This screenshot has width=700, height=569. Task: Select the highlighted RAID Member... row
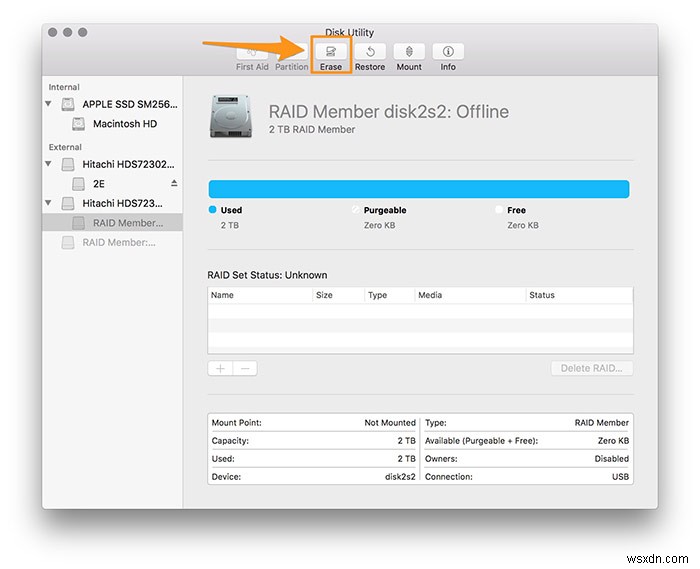[112, 223]
